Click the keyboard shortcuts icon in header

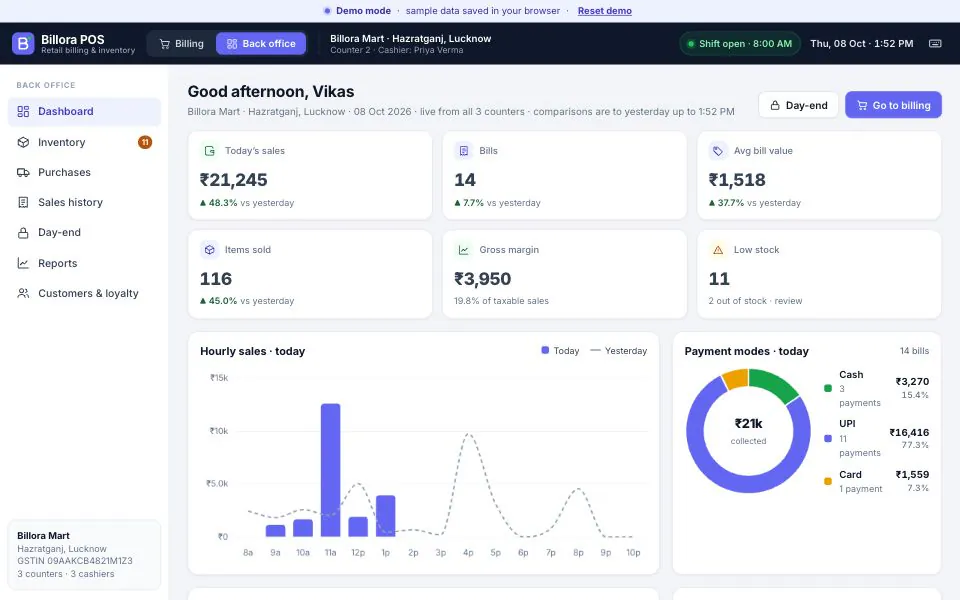coord(935,43)
